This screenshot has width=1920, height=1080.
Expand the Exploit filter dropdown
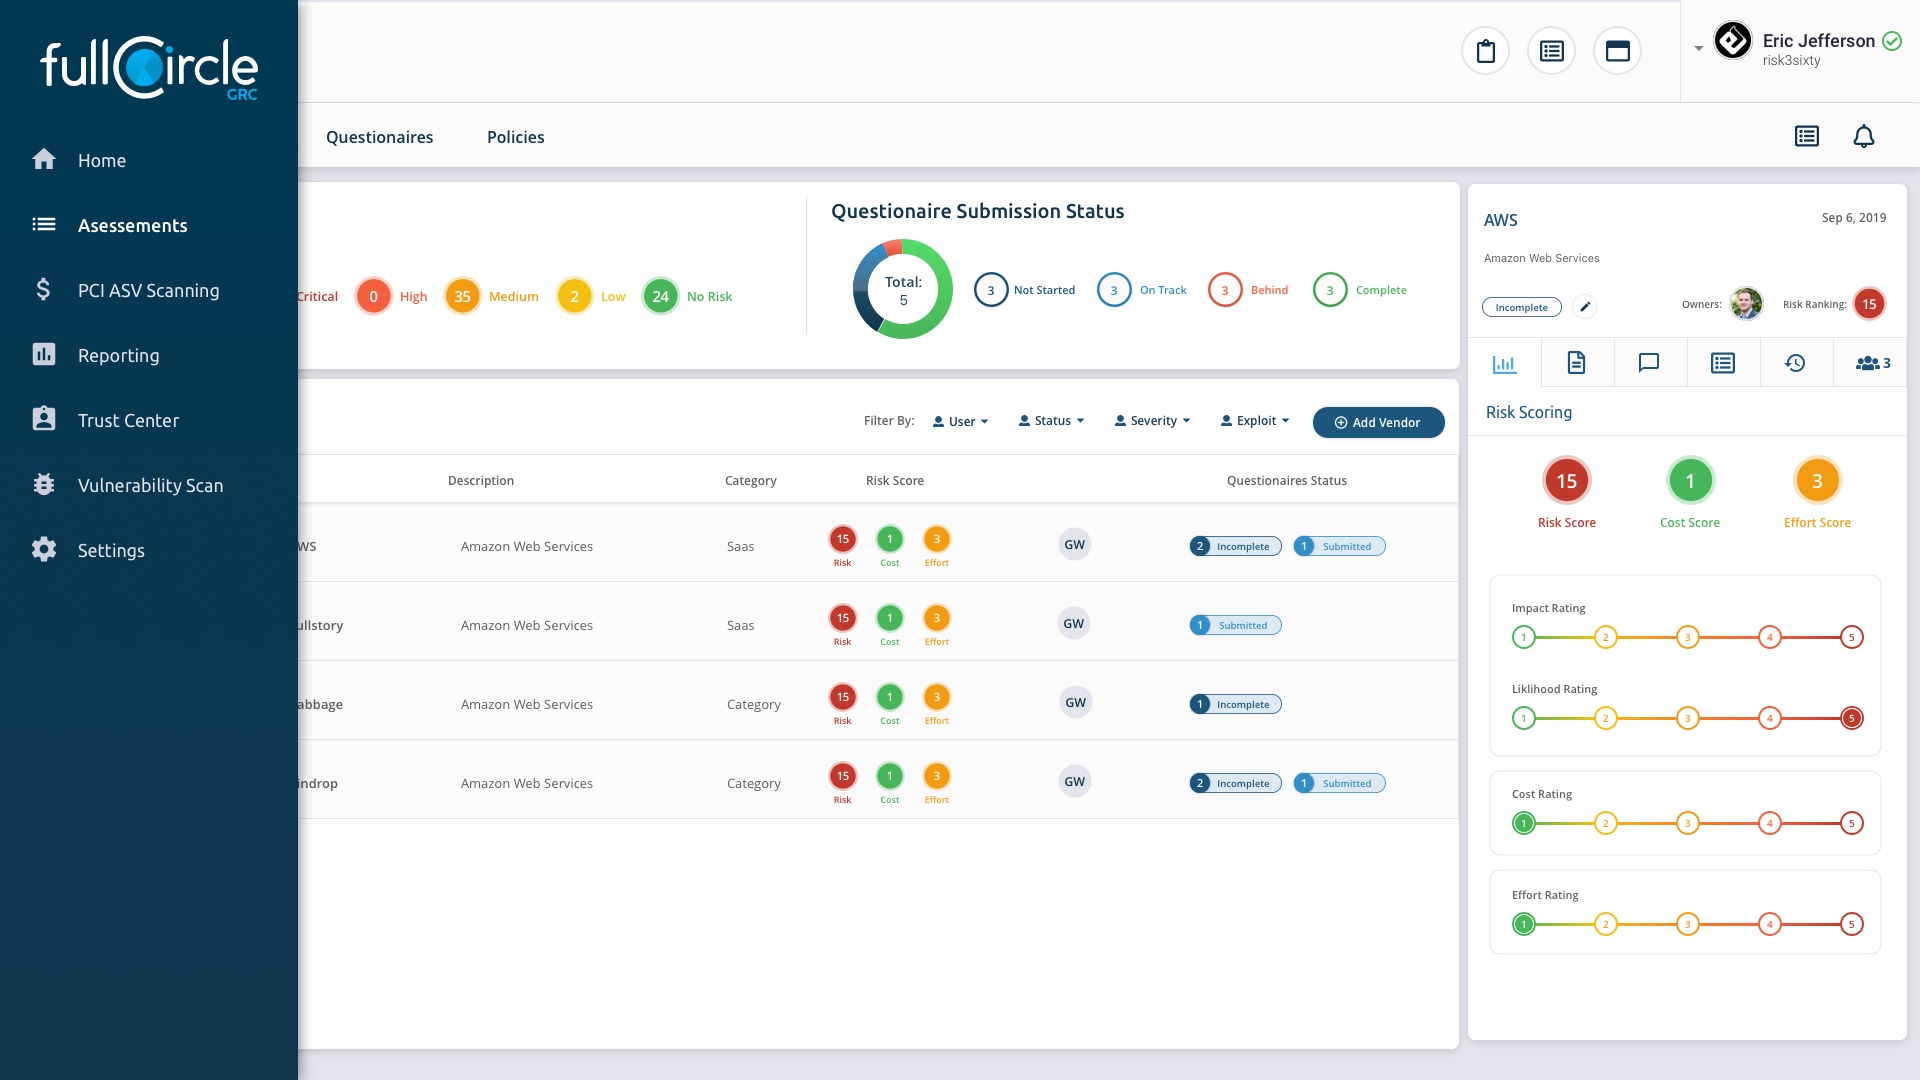(1255, 421)
